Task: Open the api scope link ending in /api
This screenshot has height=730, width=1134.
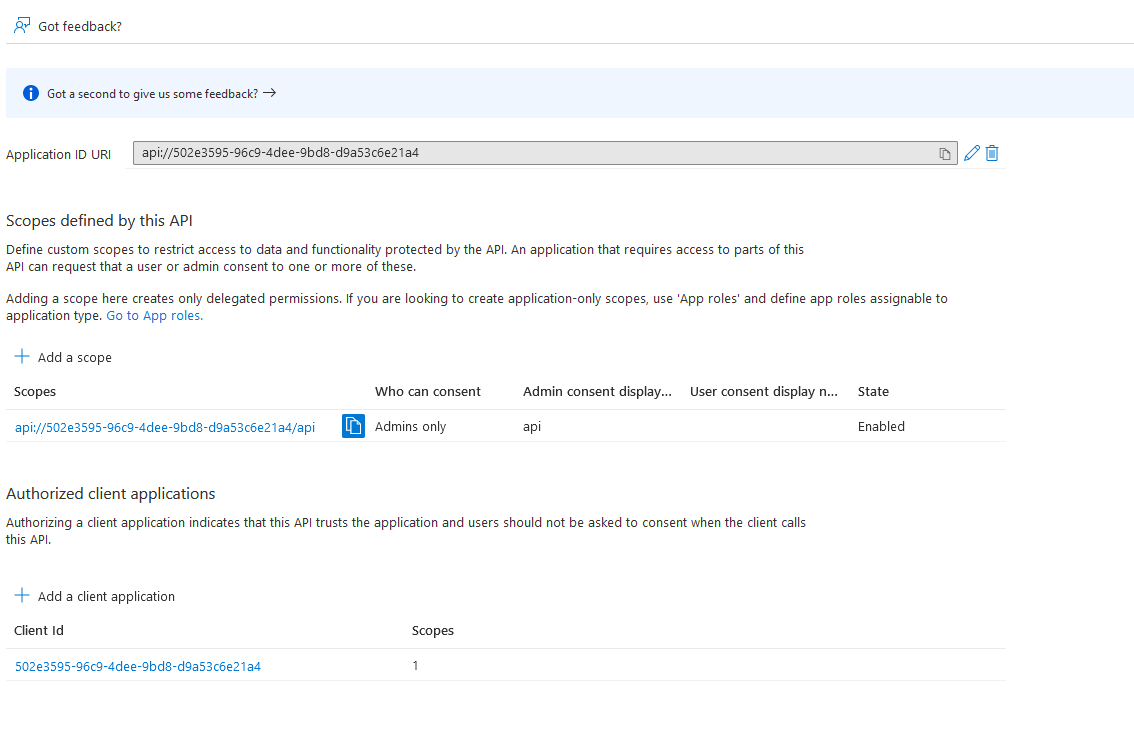Action: click(x=165, y=427)
